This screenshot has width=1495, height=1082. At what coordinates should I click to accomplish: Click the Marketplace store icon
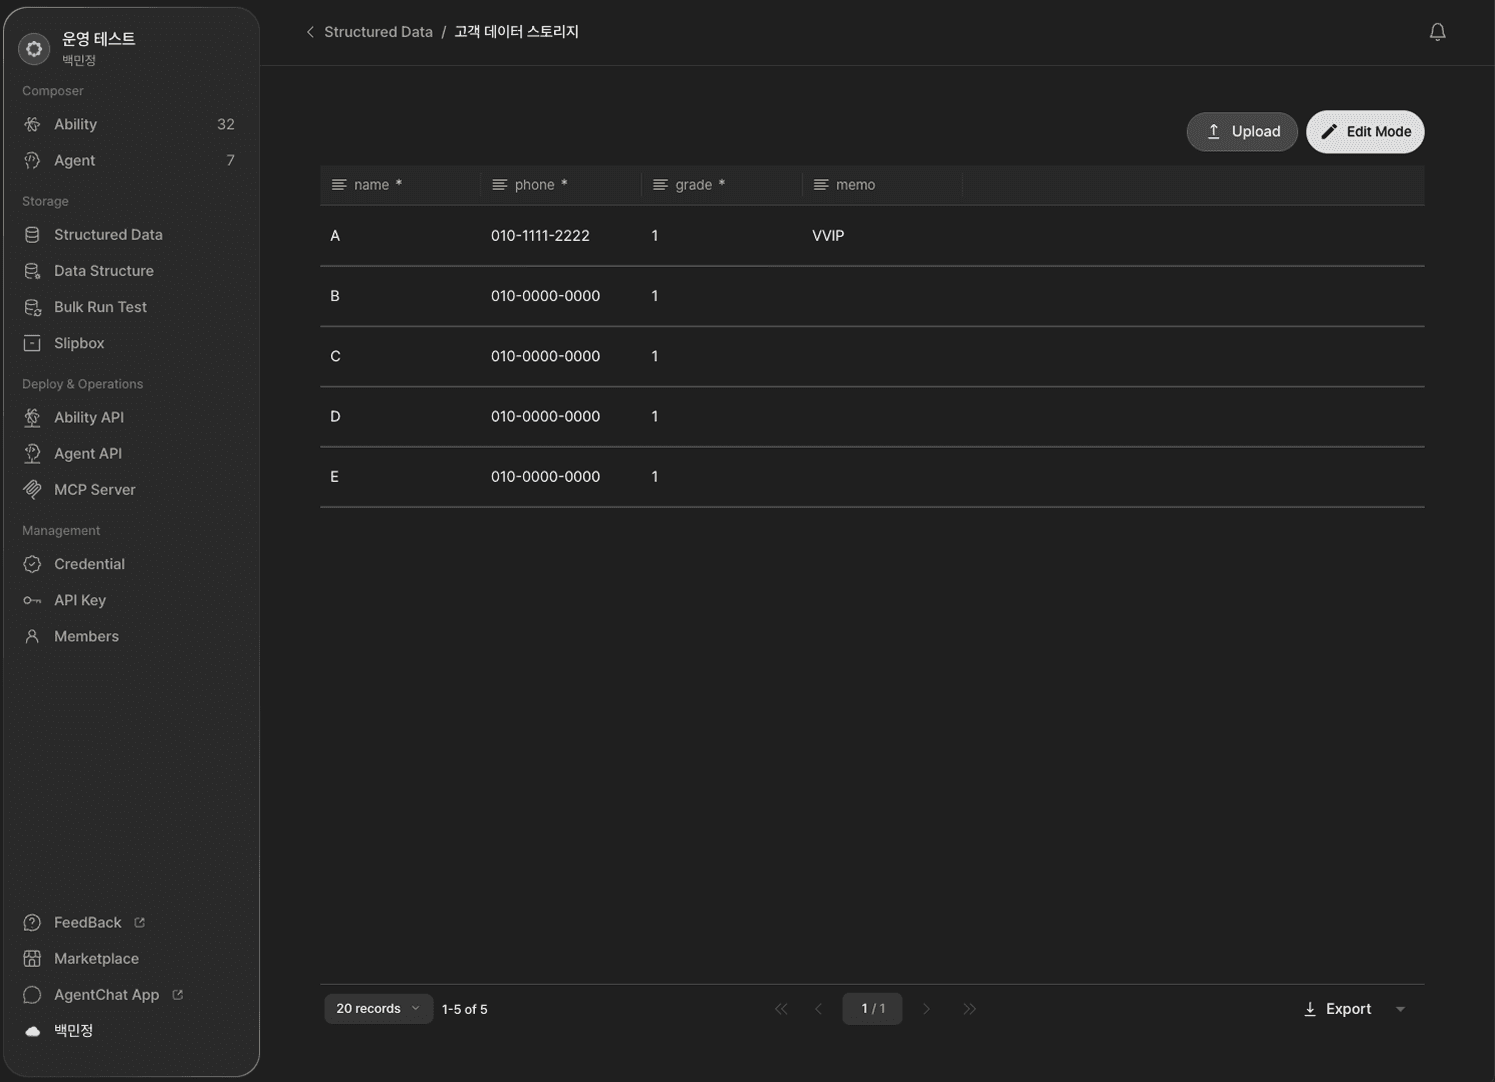[x=32, y=958]
